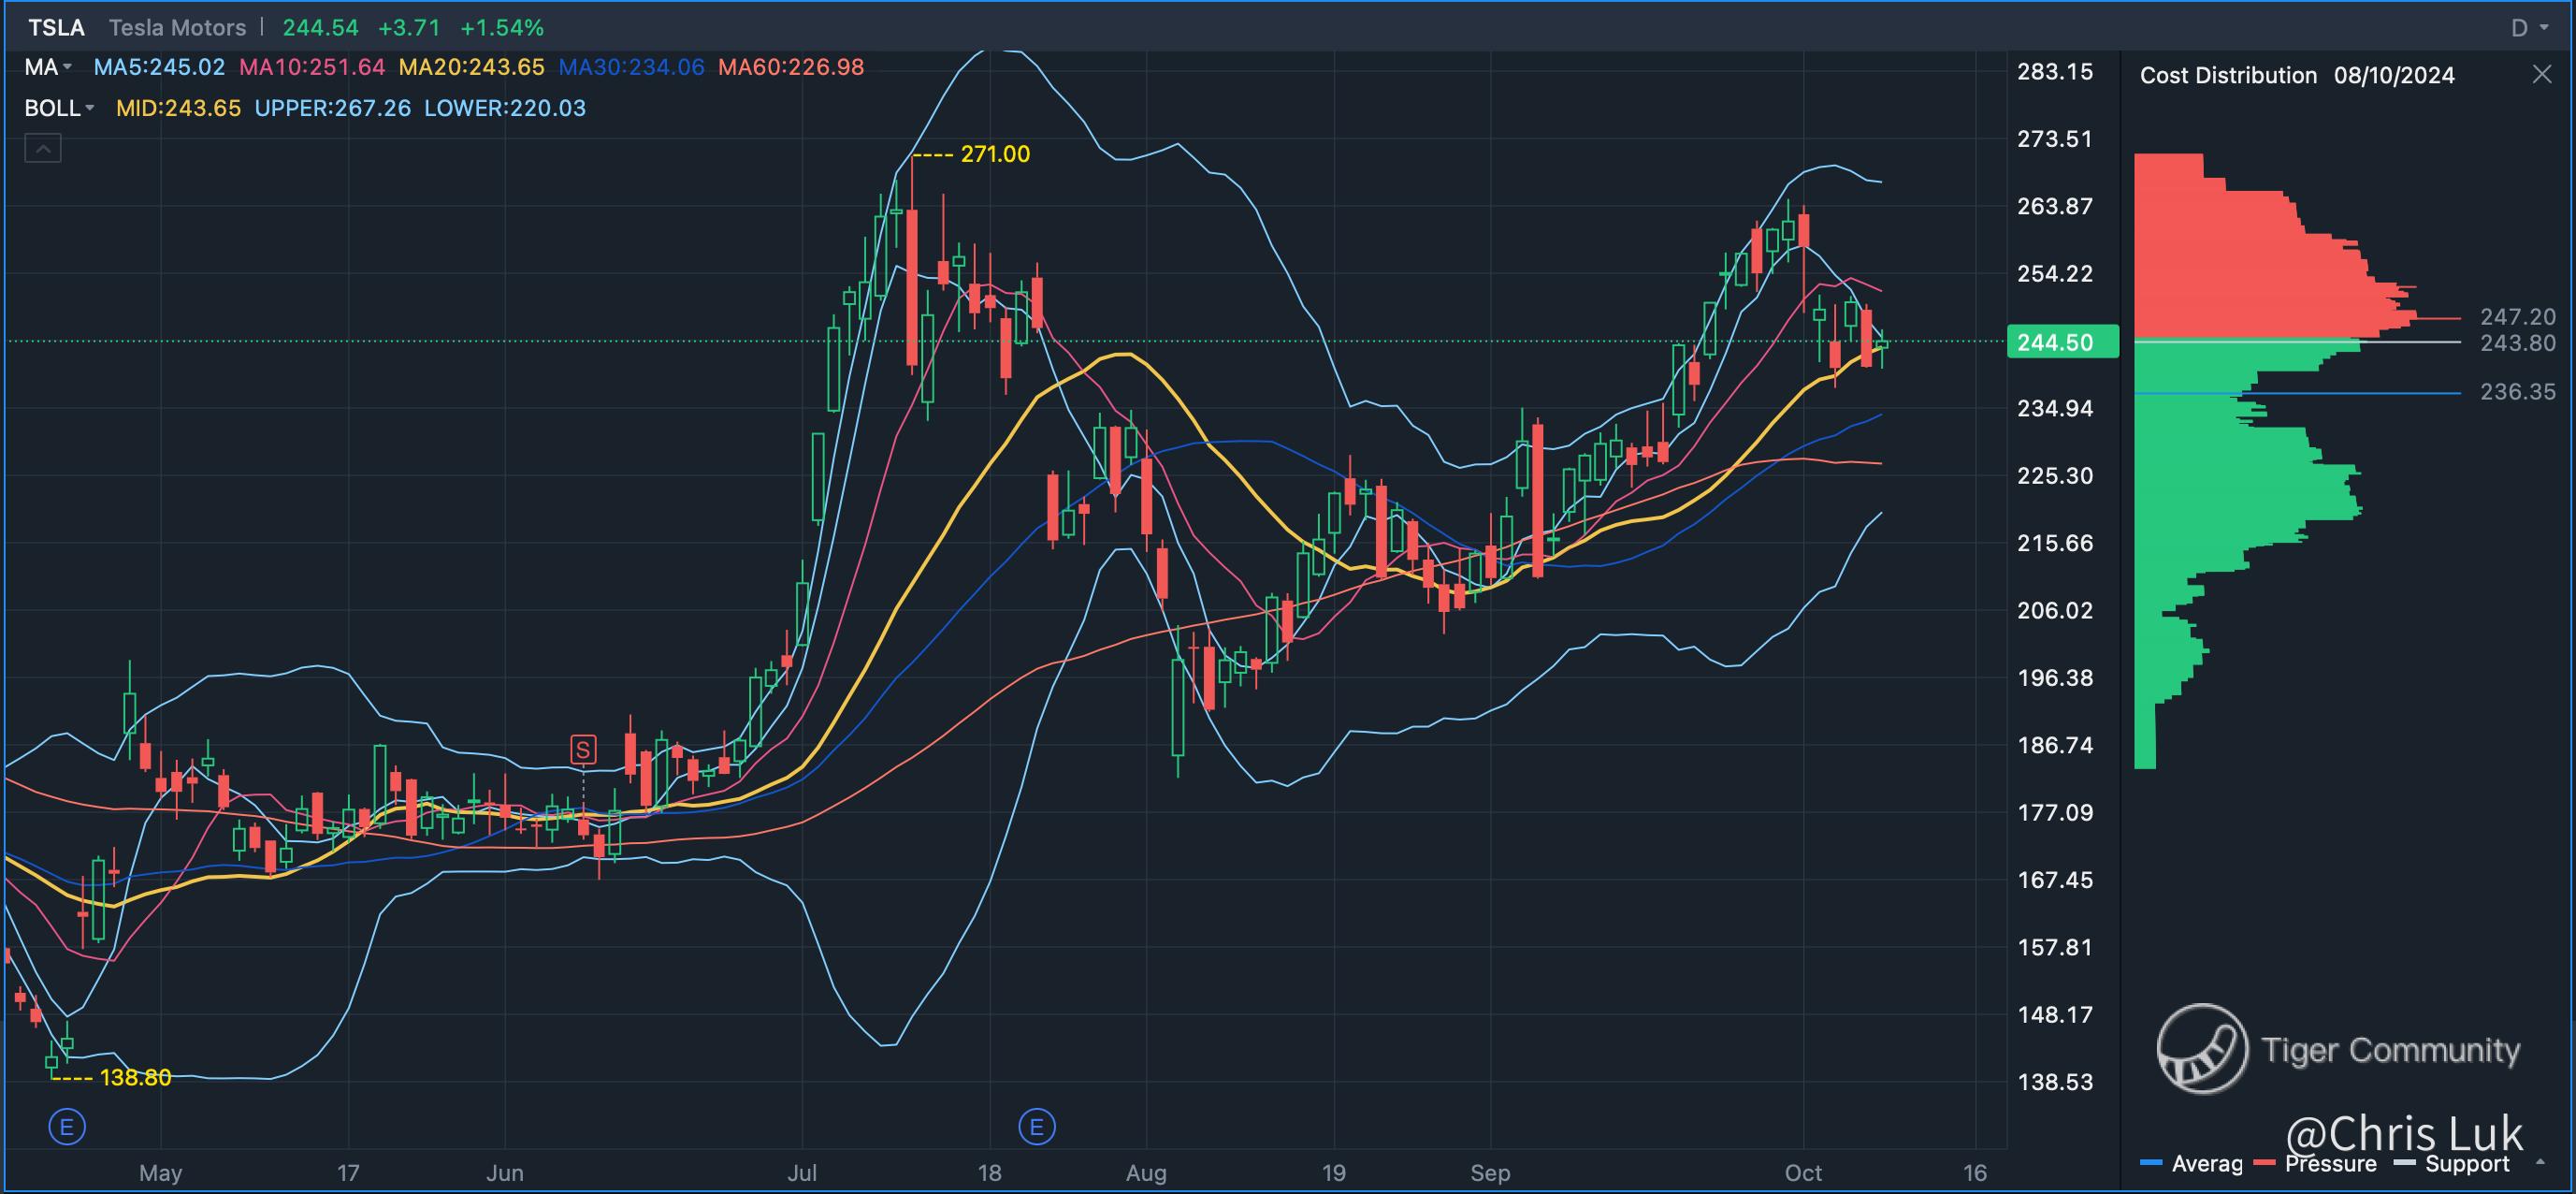Click the earnings E marker near July 18
This screenshot has width=2576, height=1194.
click(x=1036, y=1128)
